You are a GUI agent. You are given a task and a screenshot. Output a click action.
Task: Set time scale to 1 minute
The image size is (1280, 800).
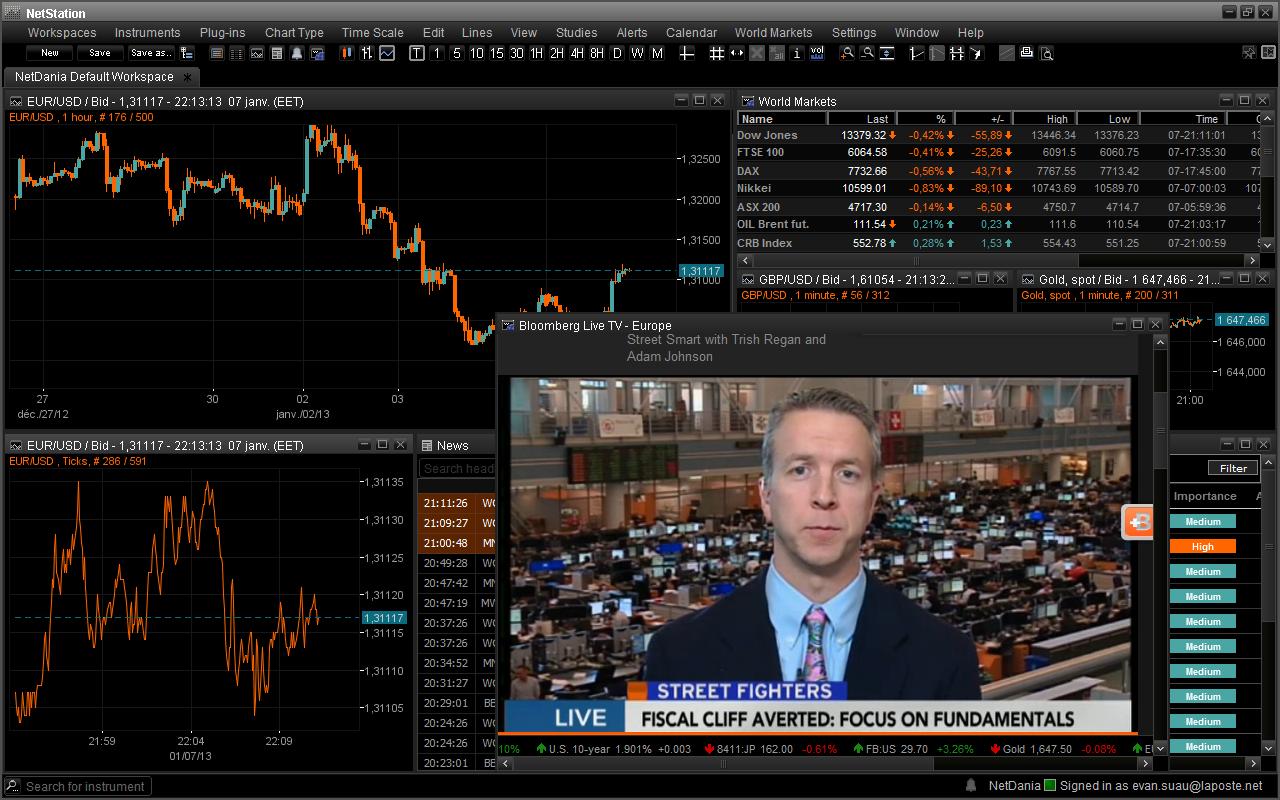[x=437, y=53]
